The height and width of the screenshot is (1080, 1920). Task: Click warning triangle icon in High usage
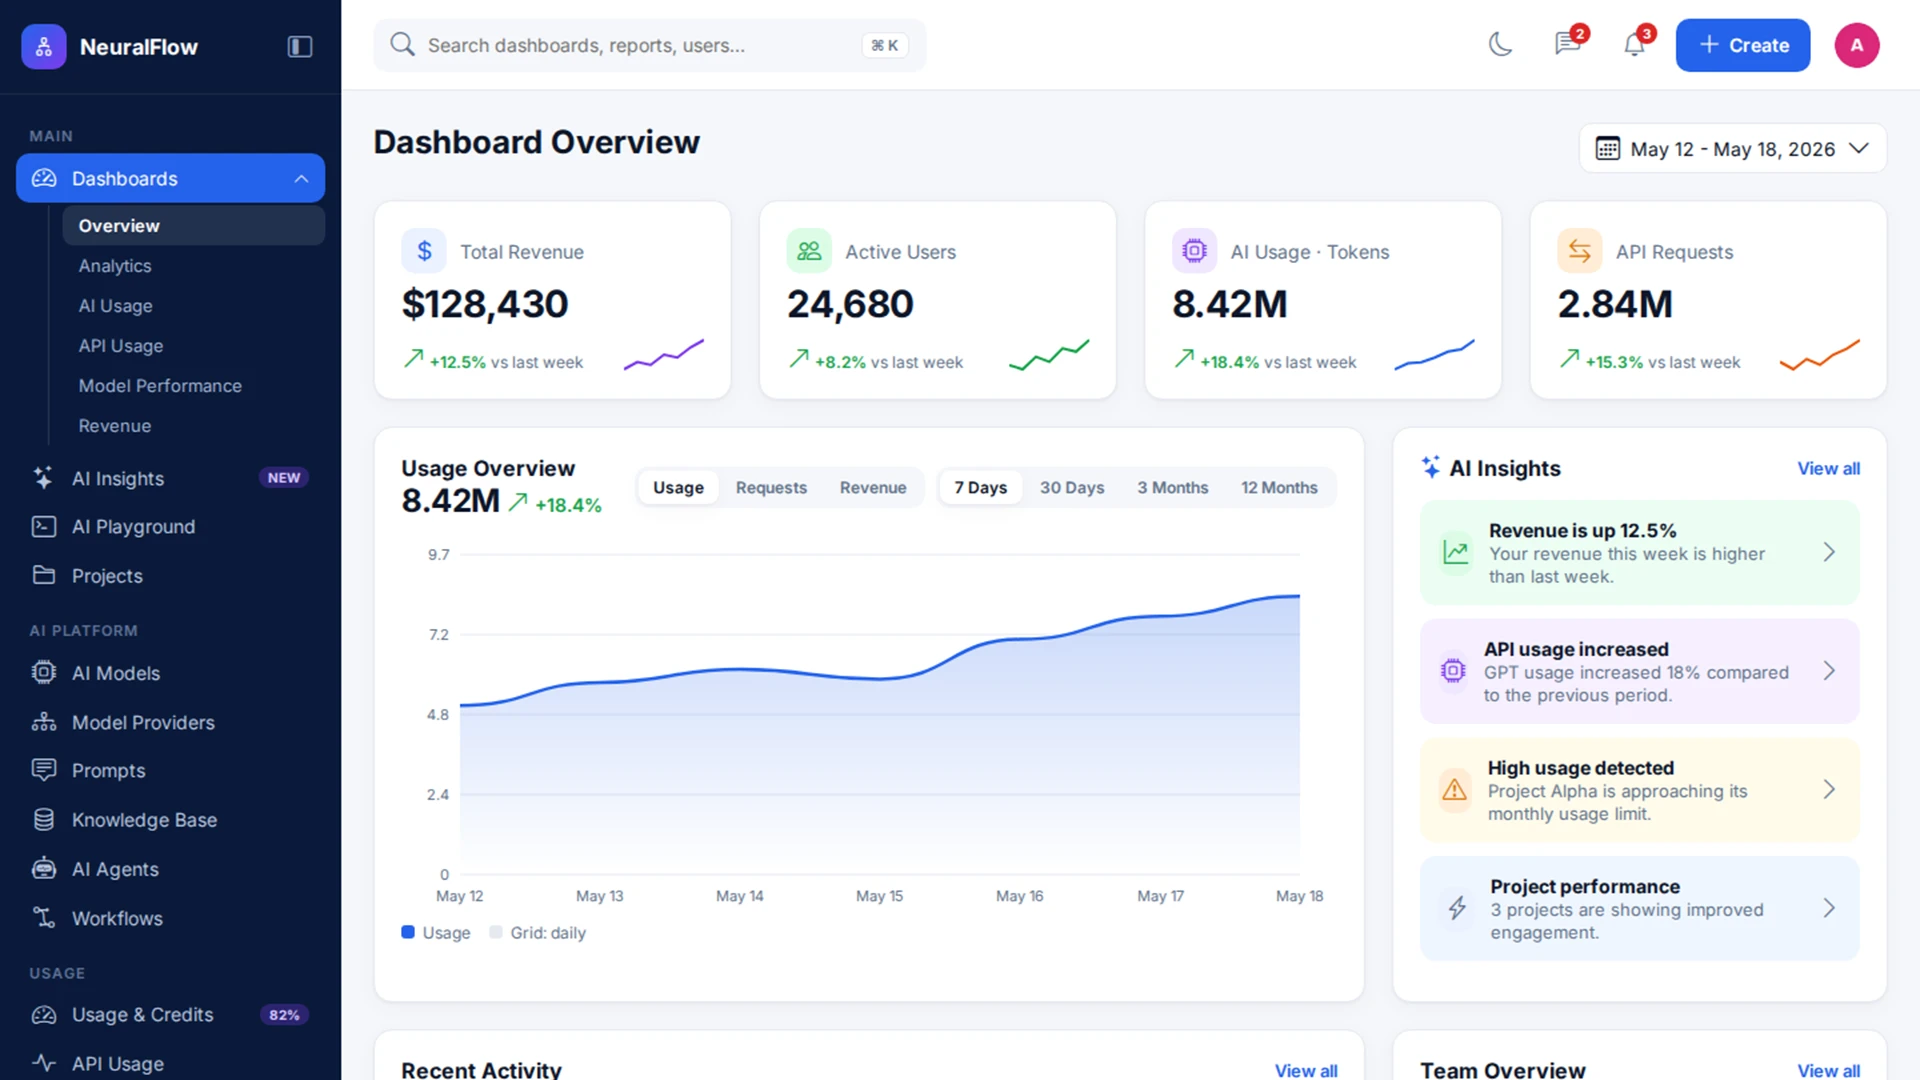coord(1454,790)
